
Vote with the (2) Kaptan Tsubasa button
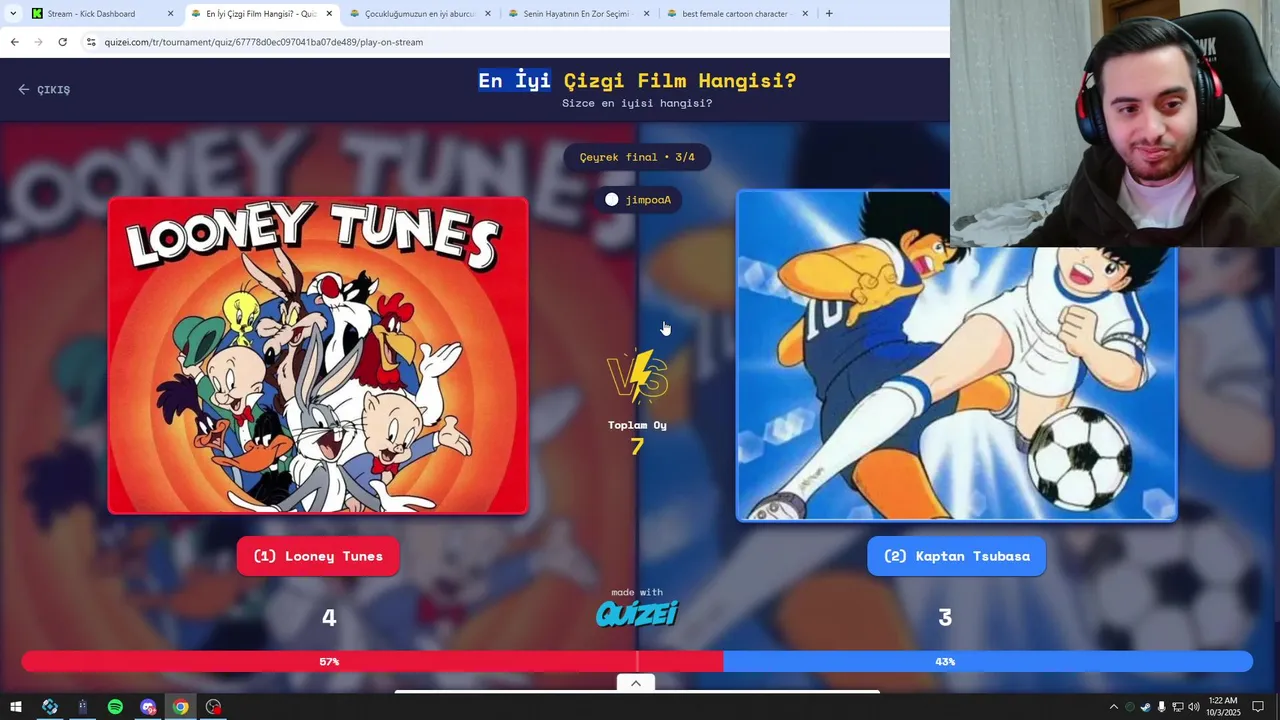click(956, 556)
